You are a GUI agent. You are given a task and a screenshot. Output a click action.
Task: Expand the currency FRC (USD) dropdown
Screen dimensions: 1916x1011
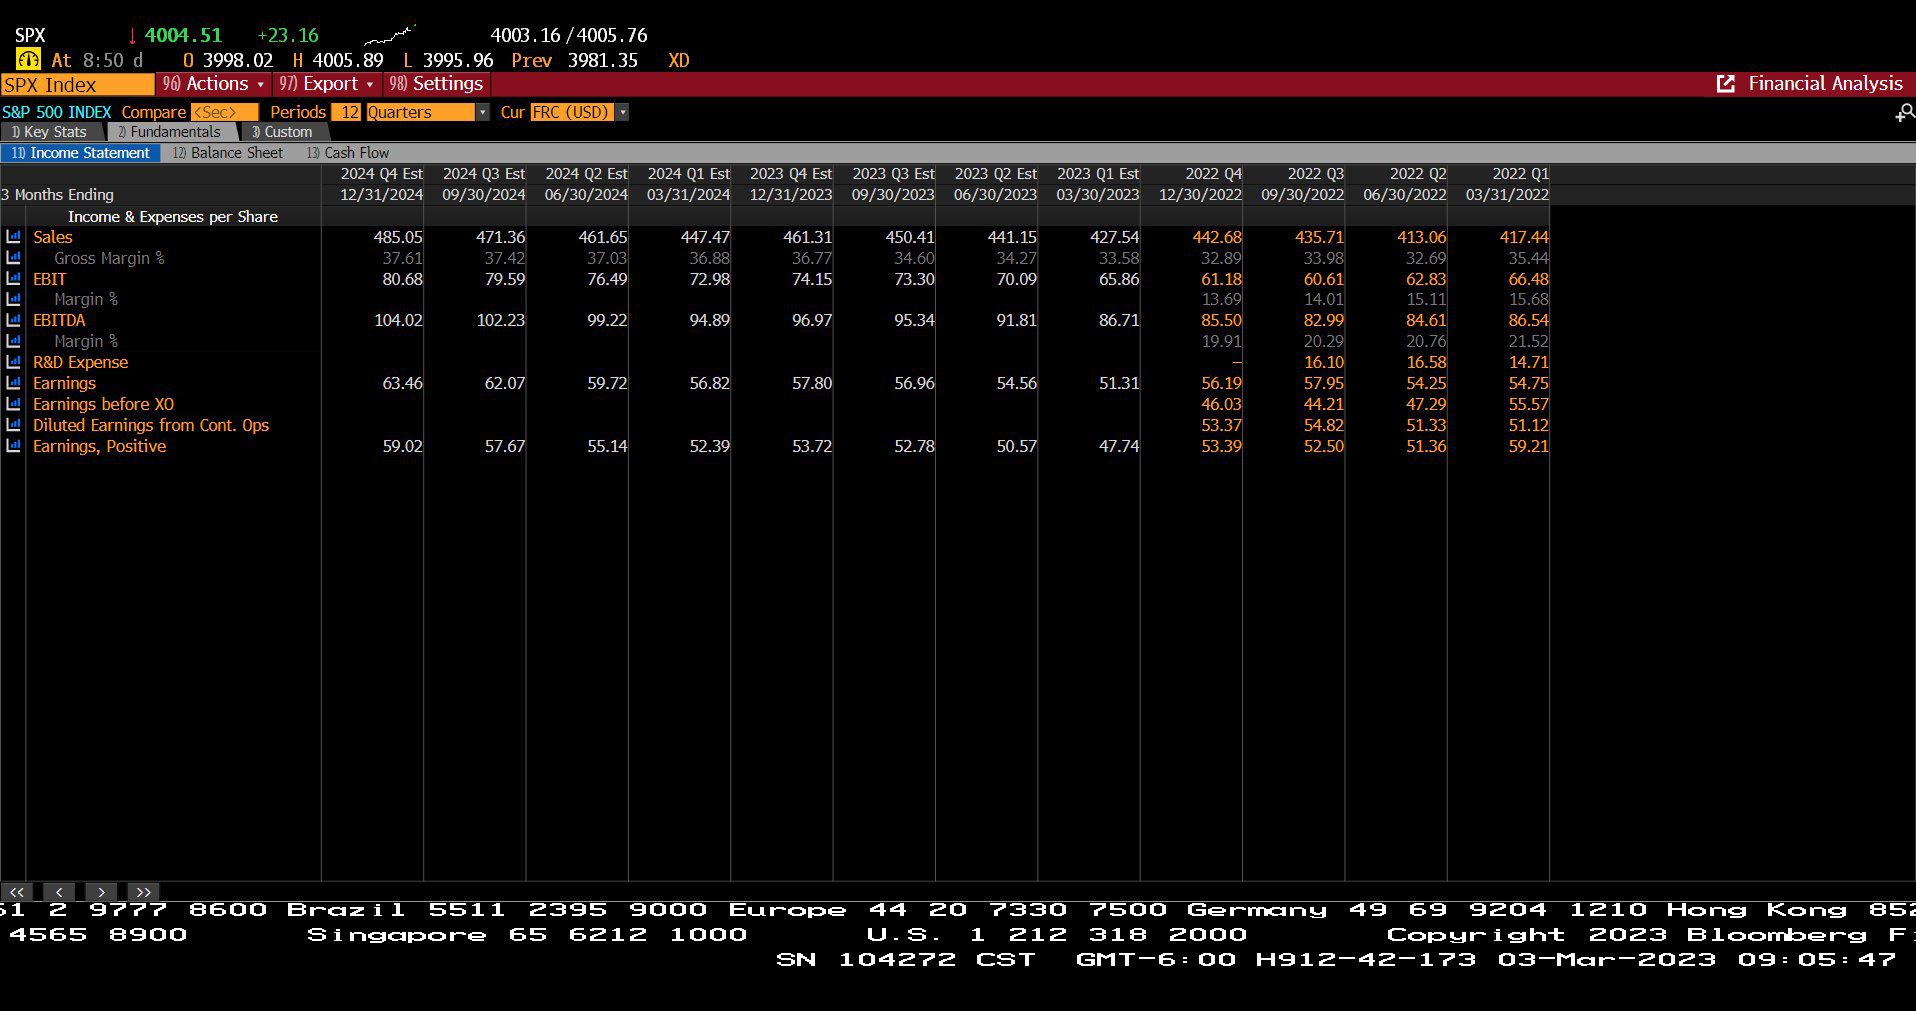622,112
